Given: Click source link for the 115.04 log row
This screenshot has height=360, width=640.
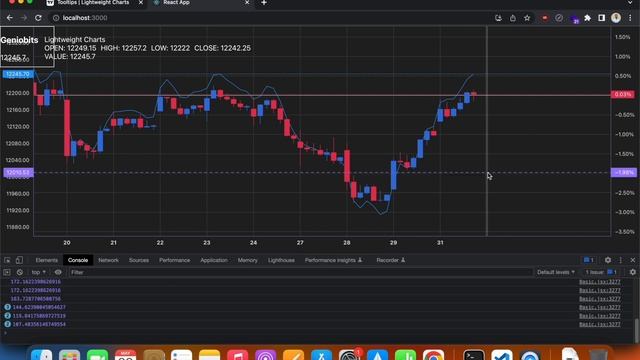Looking at the screenshot, I should (600, 316).
